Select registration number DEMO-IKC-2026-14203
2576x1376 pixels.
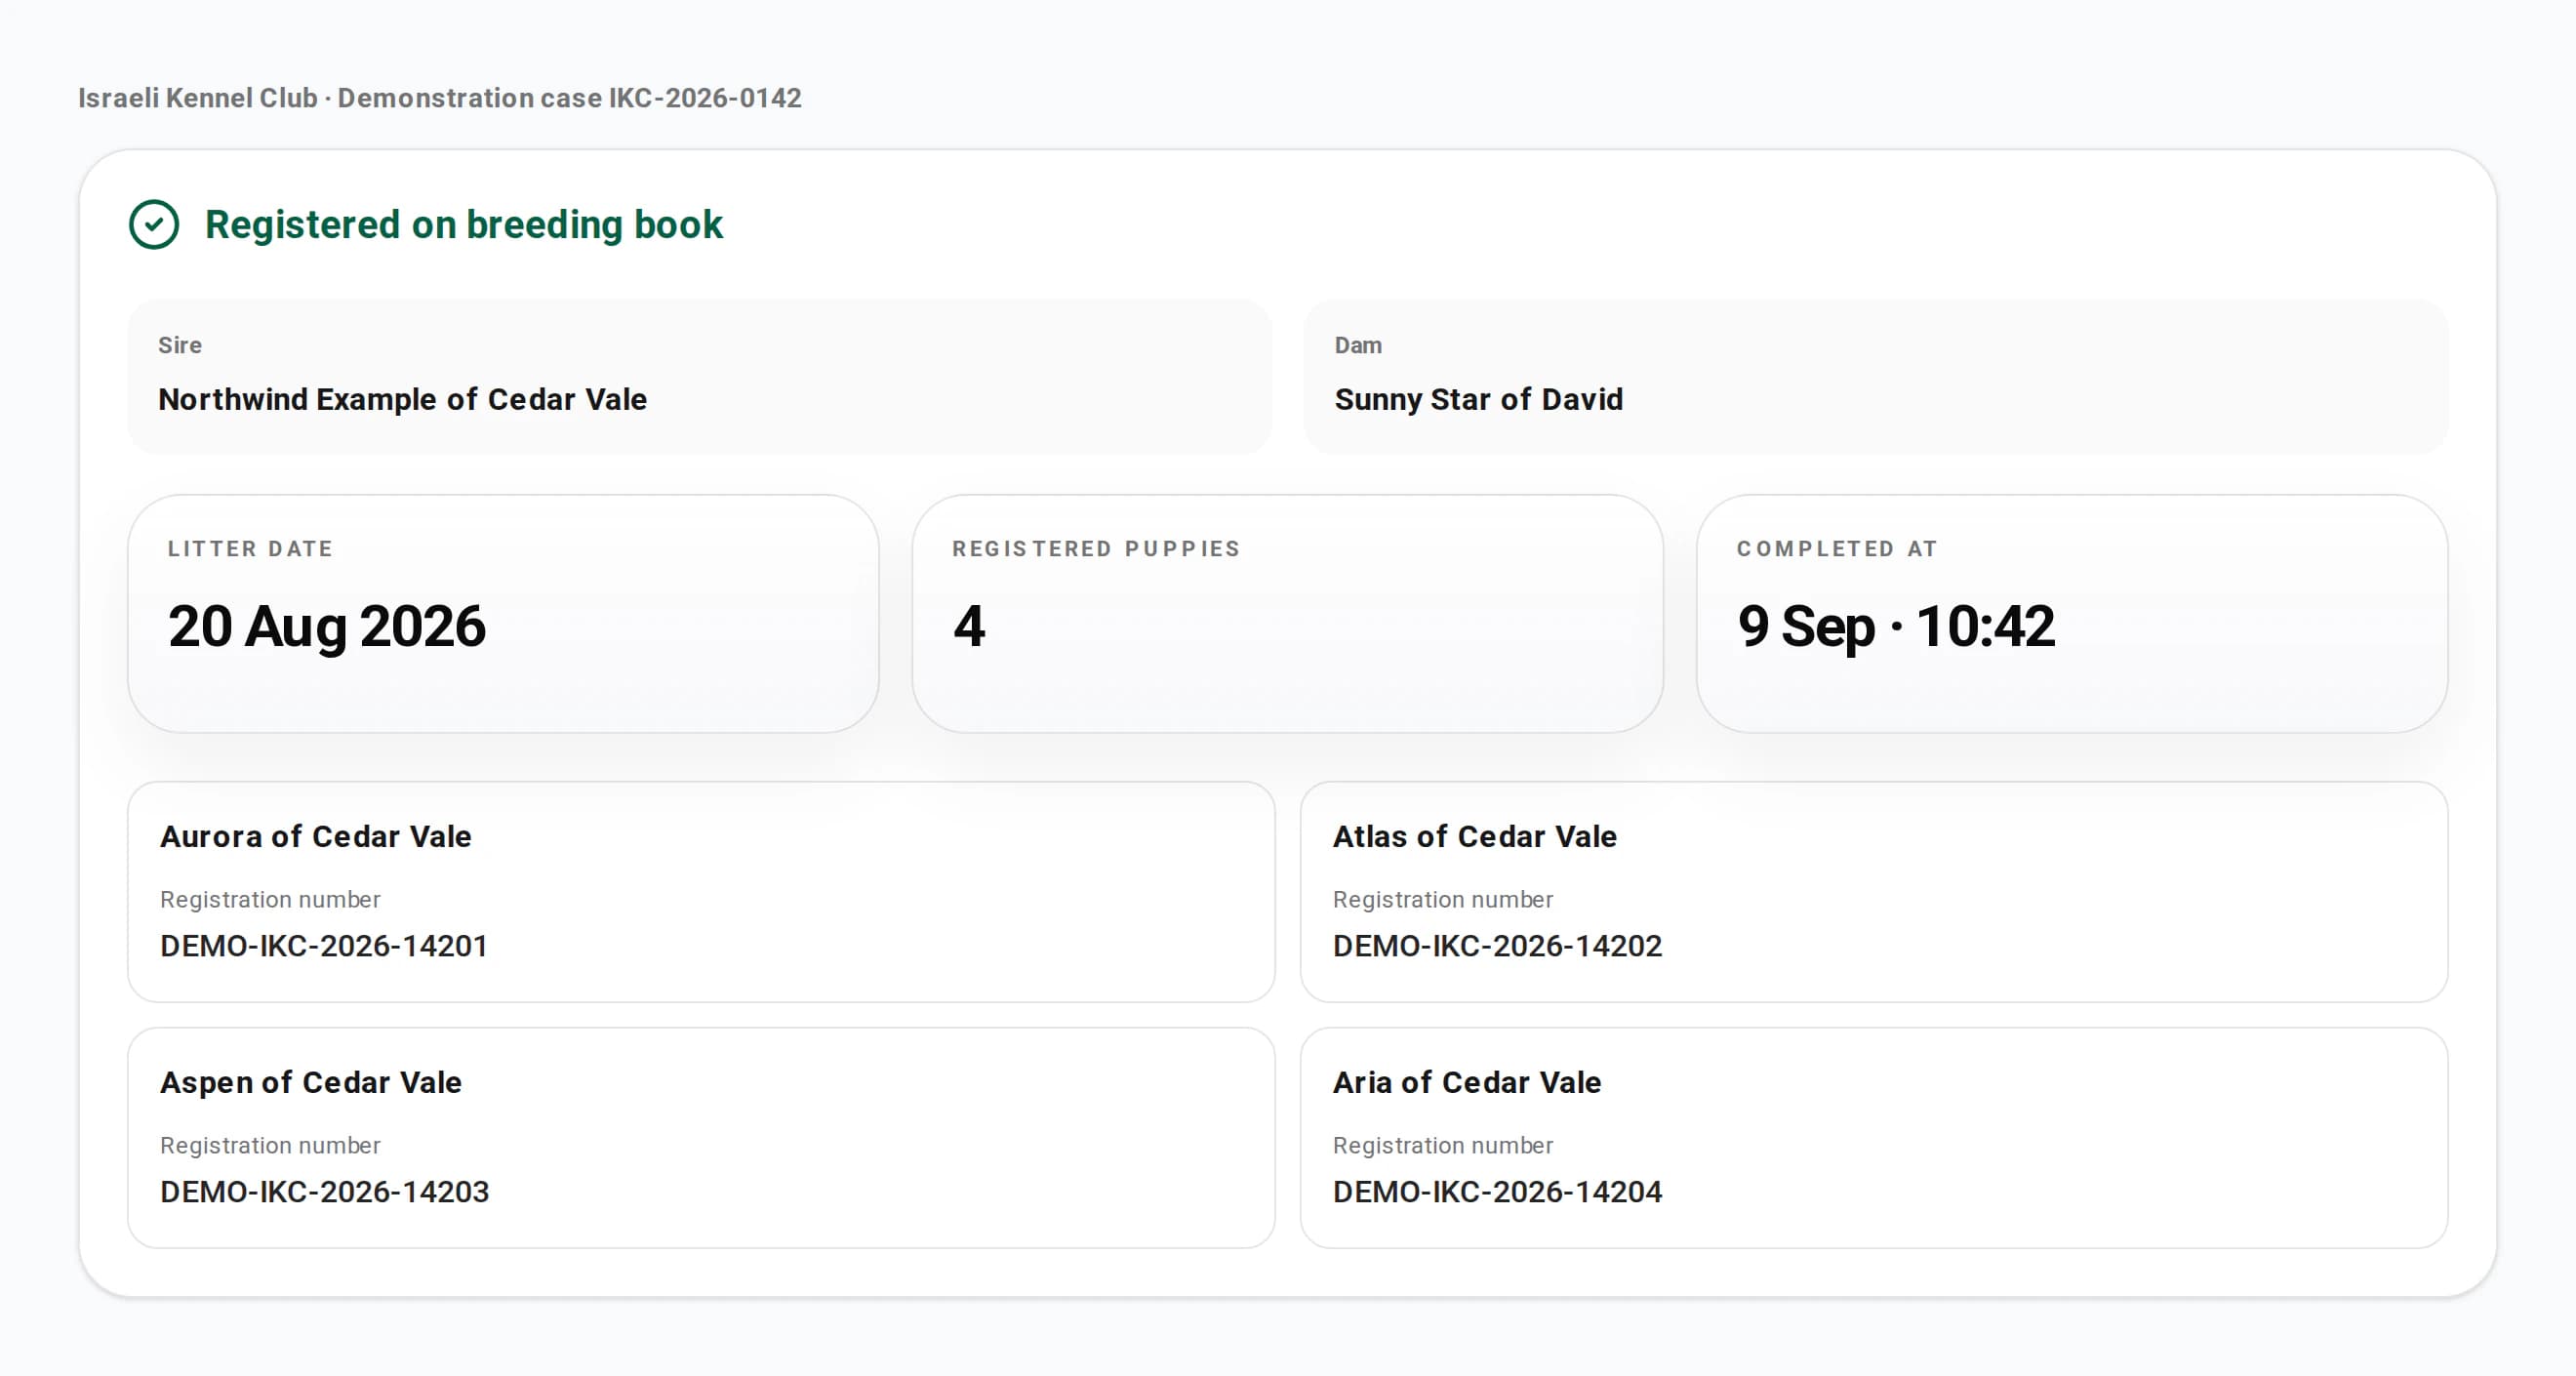coord(324,1192)
